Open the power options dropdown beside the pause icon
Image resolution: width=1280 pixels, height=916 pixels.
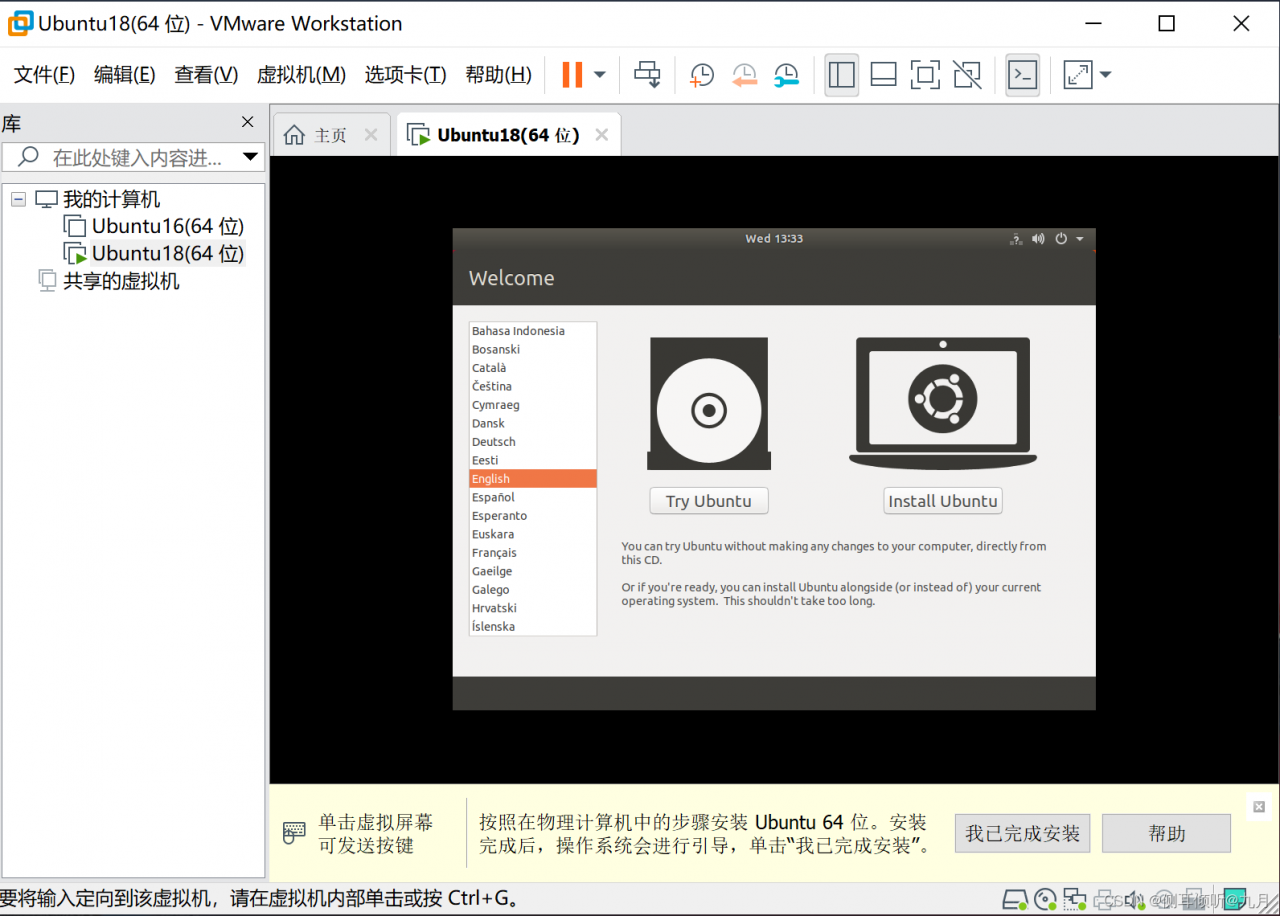600,75
